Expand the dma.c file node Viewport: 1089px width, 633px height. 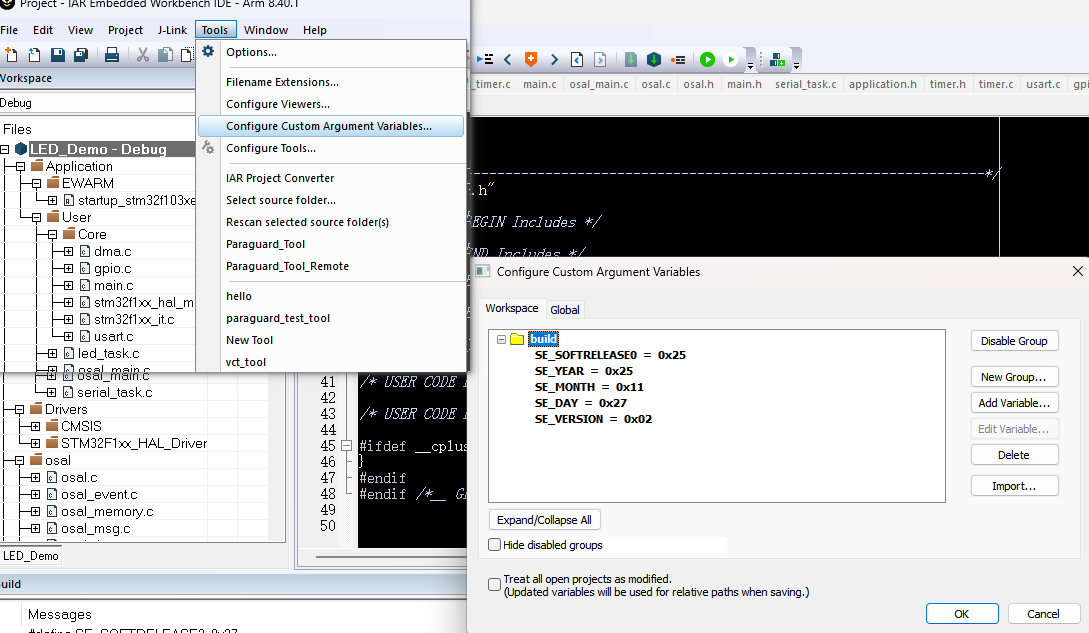point(68,252)
